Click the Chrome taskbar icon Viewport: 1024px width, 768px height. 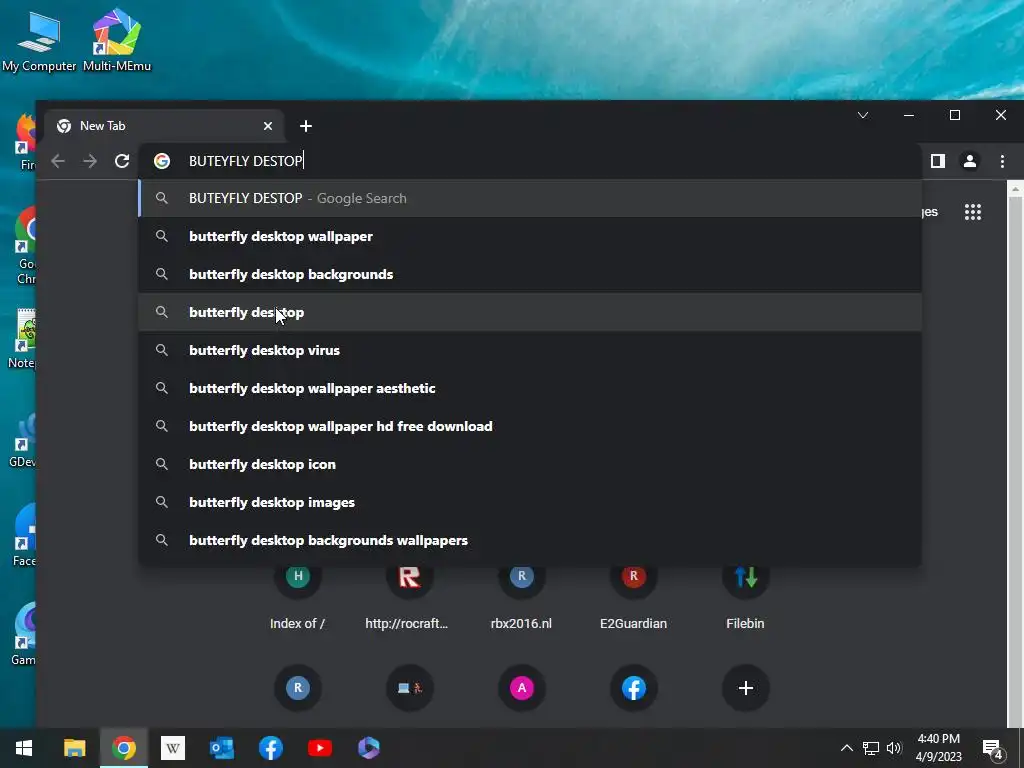[x=123, y=748]
